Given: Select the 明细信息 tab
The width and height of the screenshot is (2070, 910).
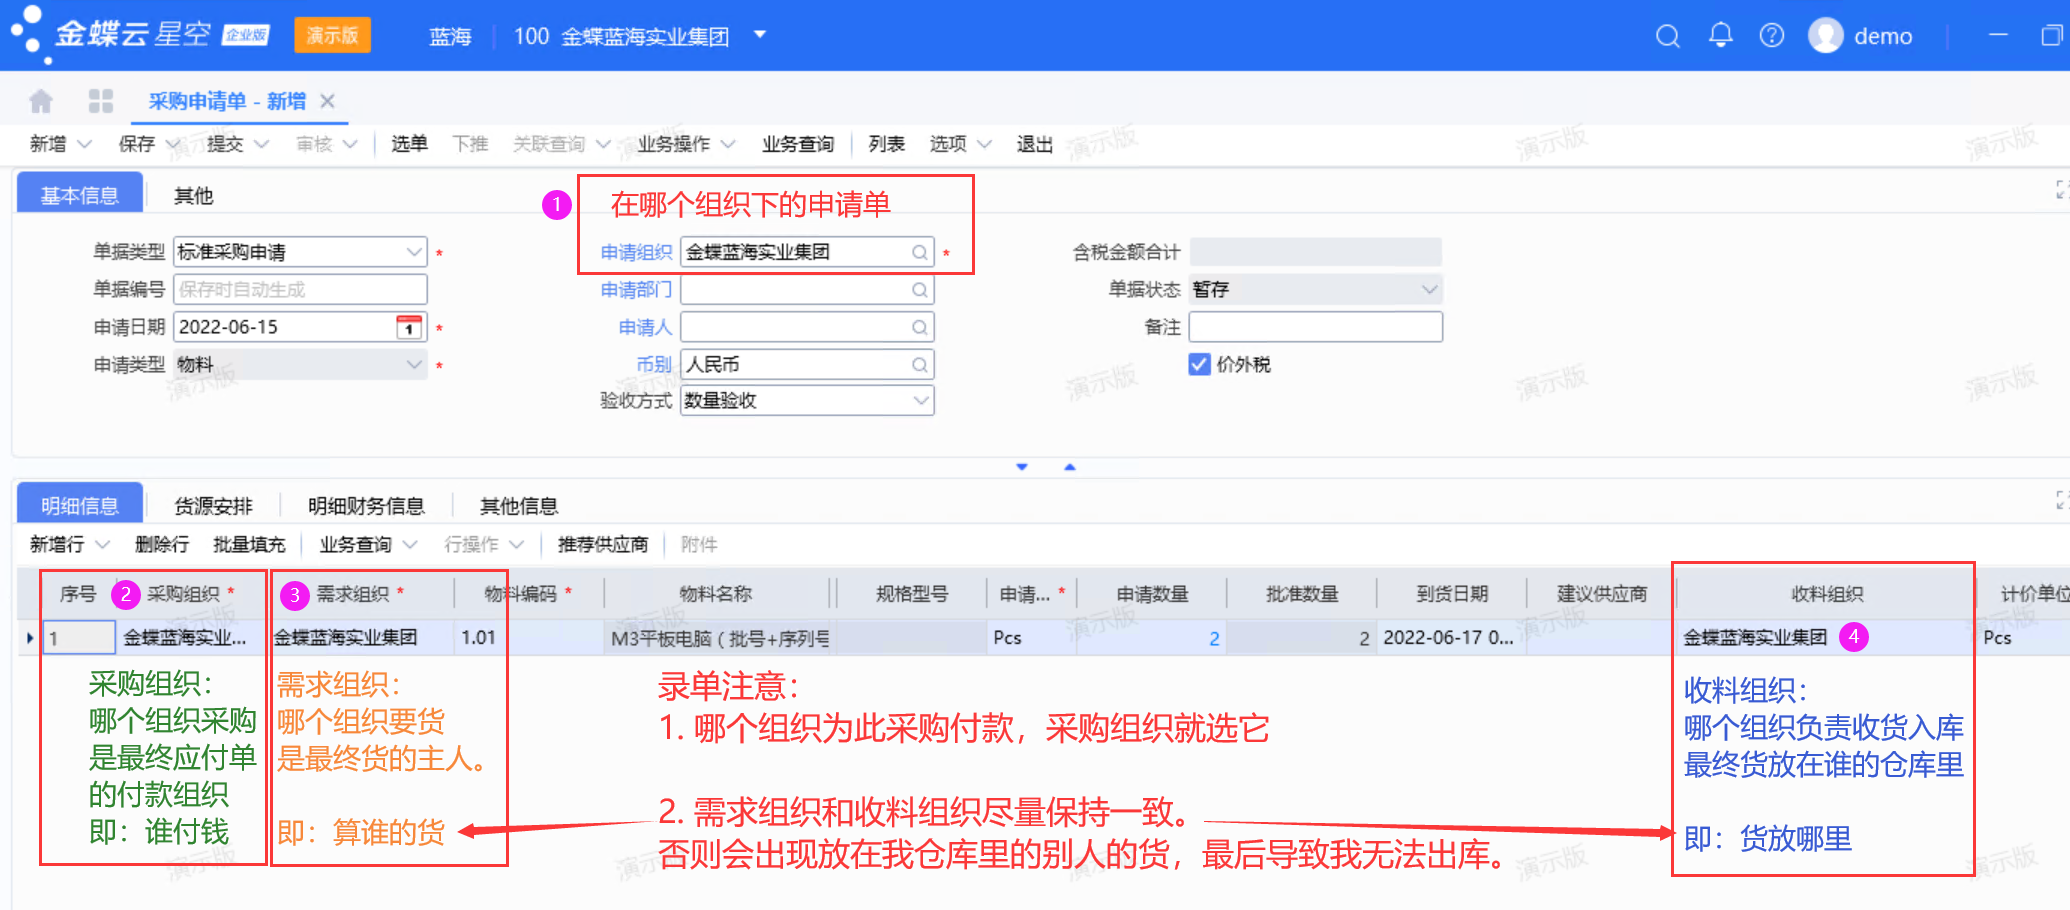Looking at the screenshot, I should tap(80, 504).
